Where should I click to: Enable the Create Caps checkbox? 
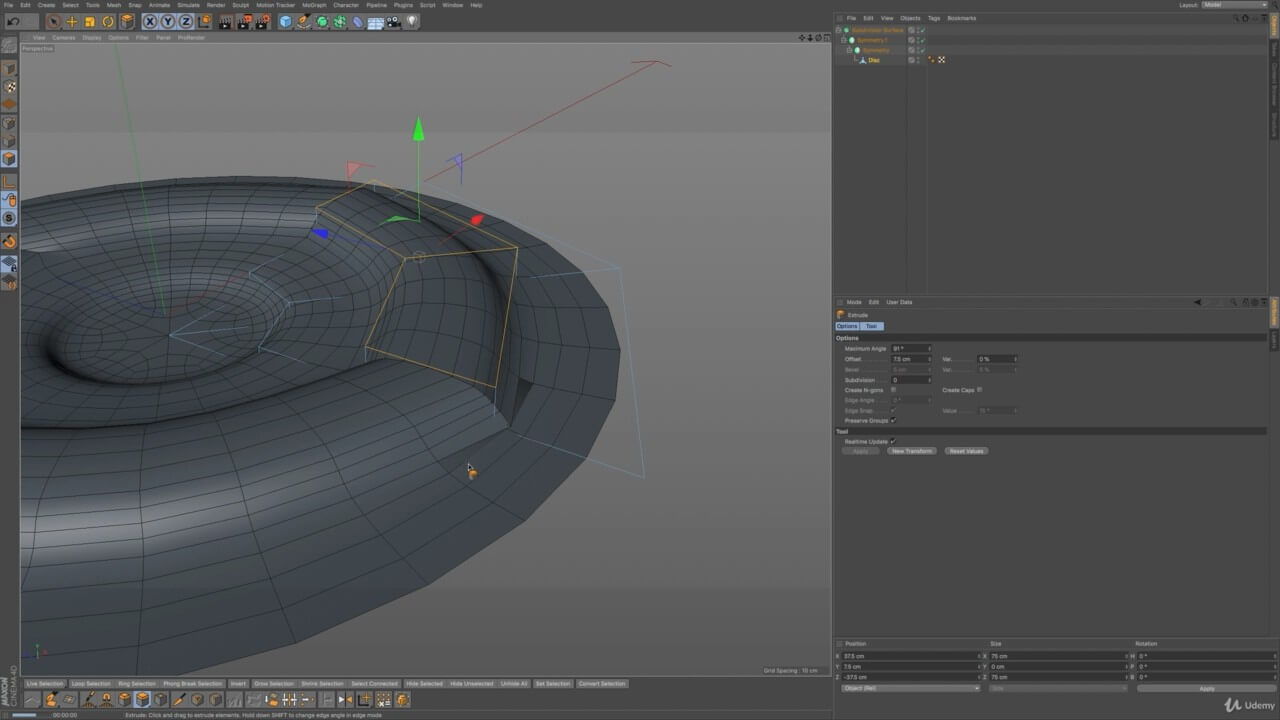pos(979,390)
